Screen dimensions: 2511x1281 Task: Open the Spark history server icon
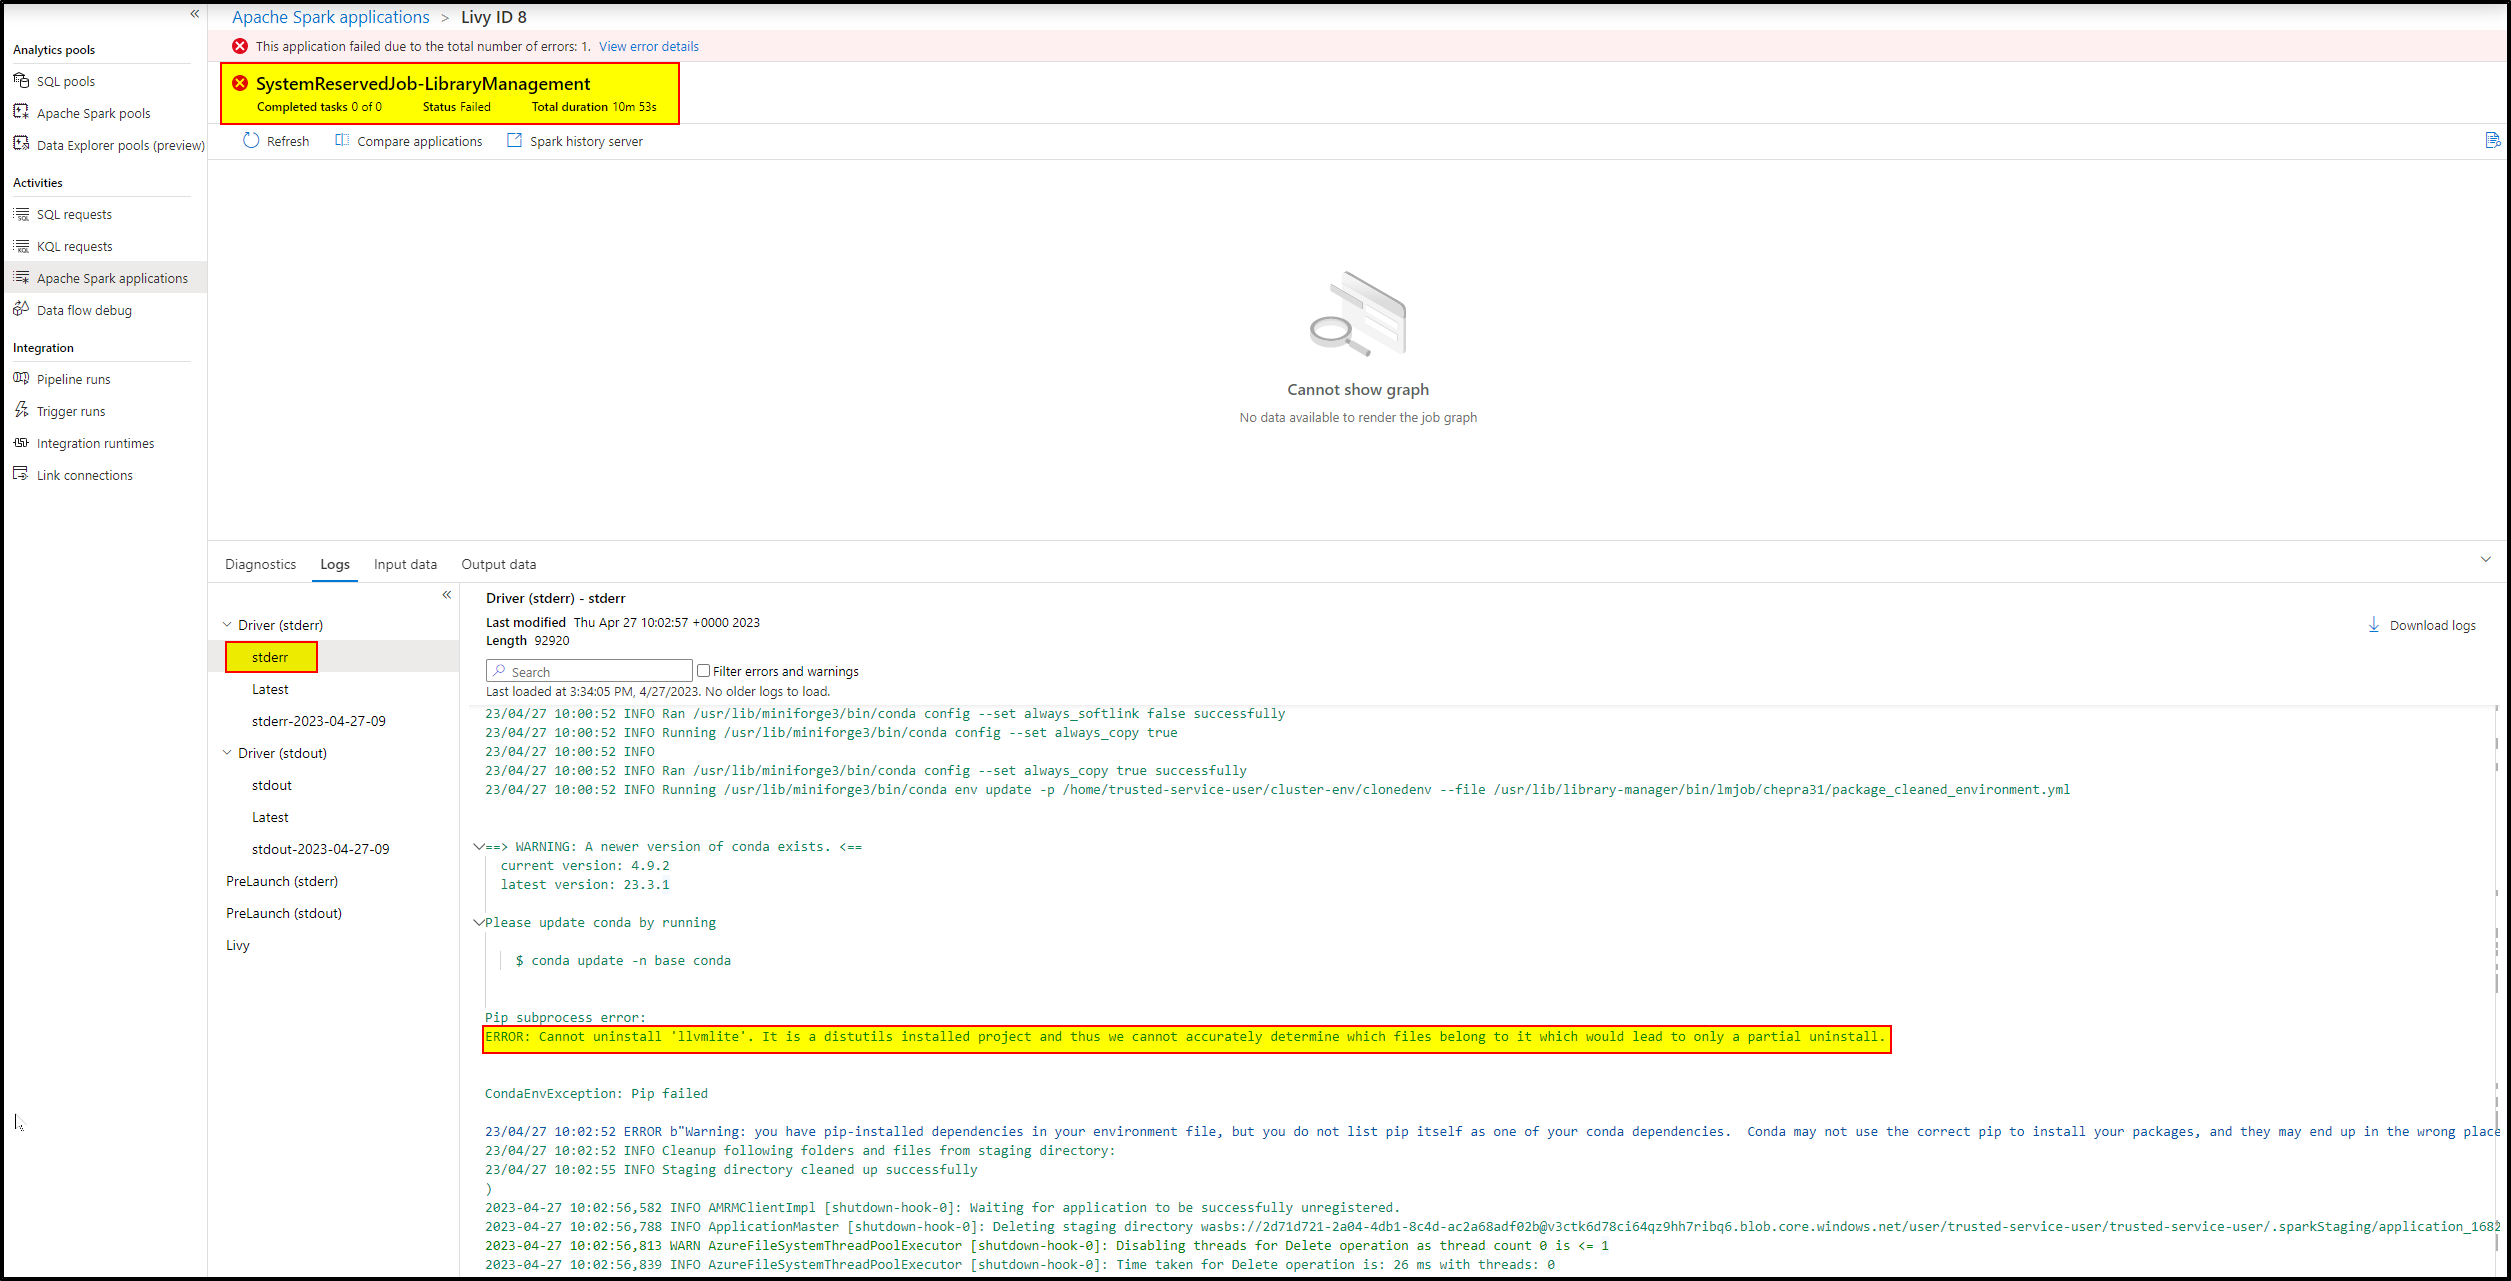[514, 141]
